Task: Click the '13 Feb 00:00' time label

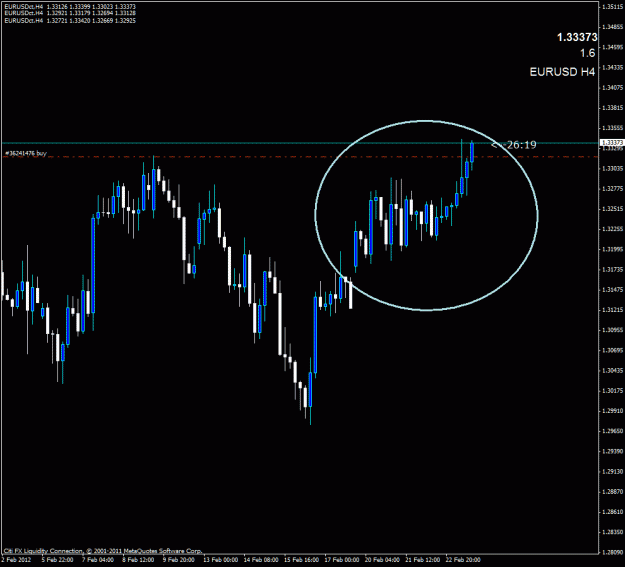Action: click(220, 560)
